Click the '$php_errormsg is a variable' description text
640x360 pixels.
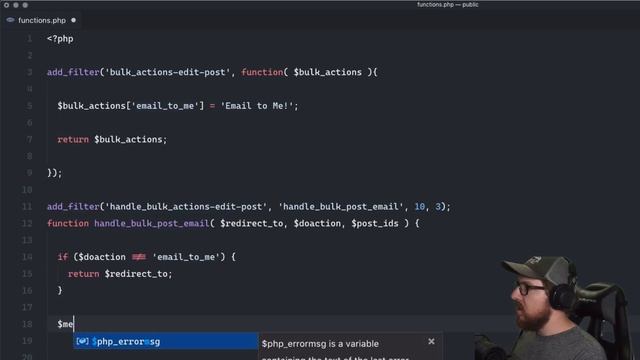pyautogui.click(x=320, y=344)
